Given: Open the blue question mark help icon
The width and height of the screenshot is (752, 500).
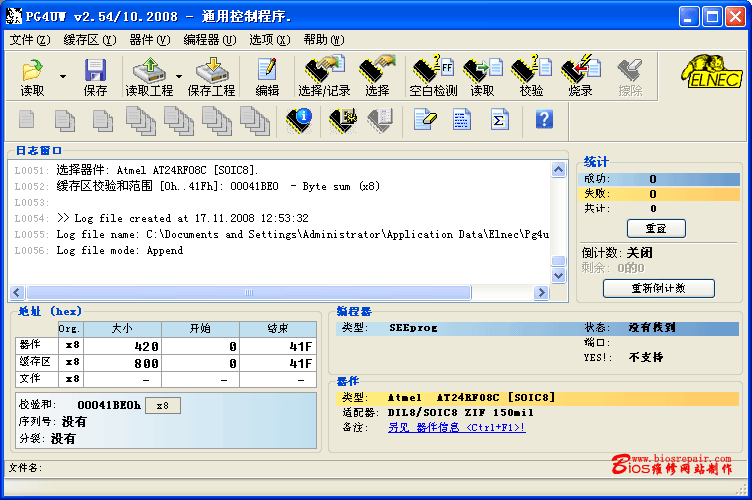Looking at the screenshot, I should [x=544, y=119].
